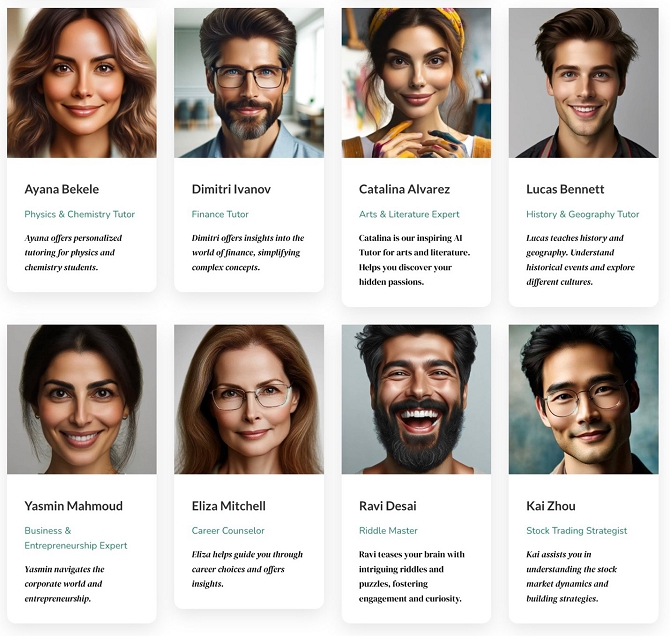Select Kai Zhou's portrait image
Image resolution: width=670 pixels, height=636 pixels.
point(583,399)
